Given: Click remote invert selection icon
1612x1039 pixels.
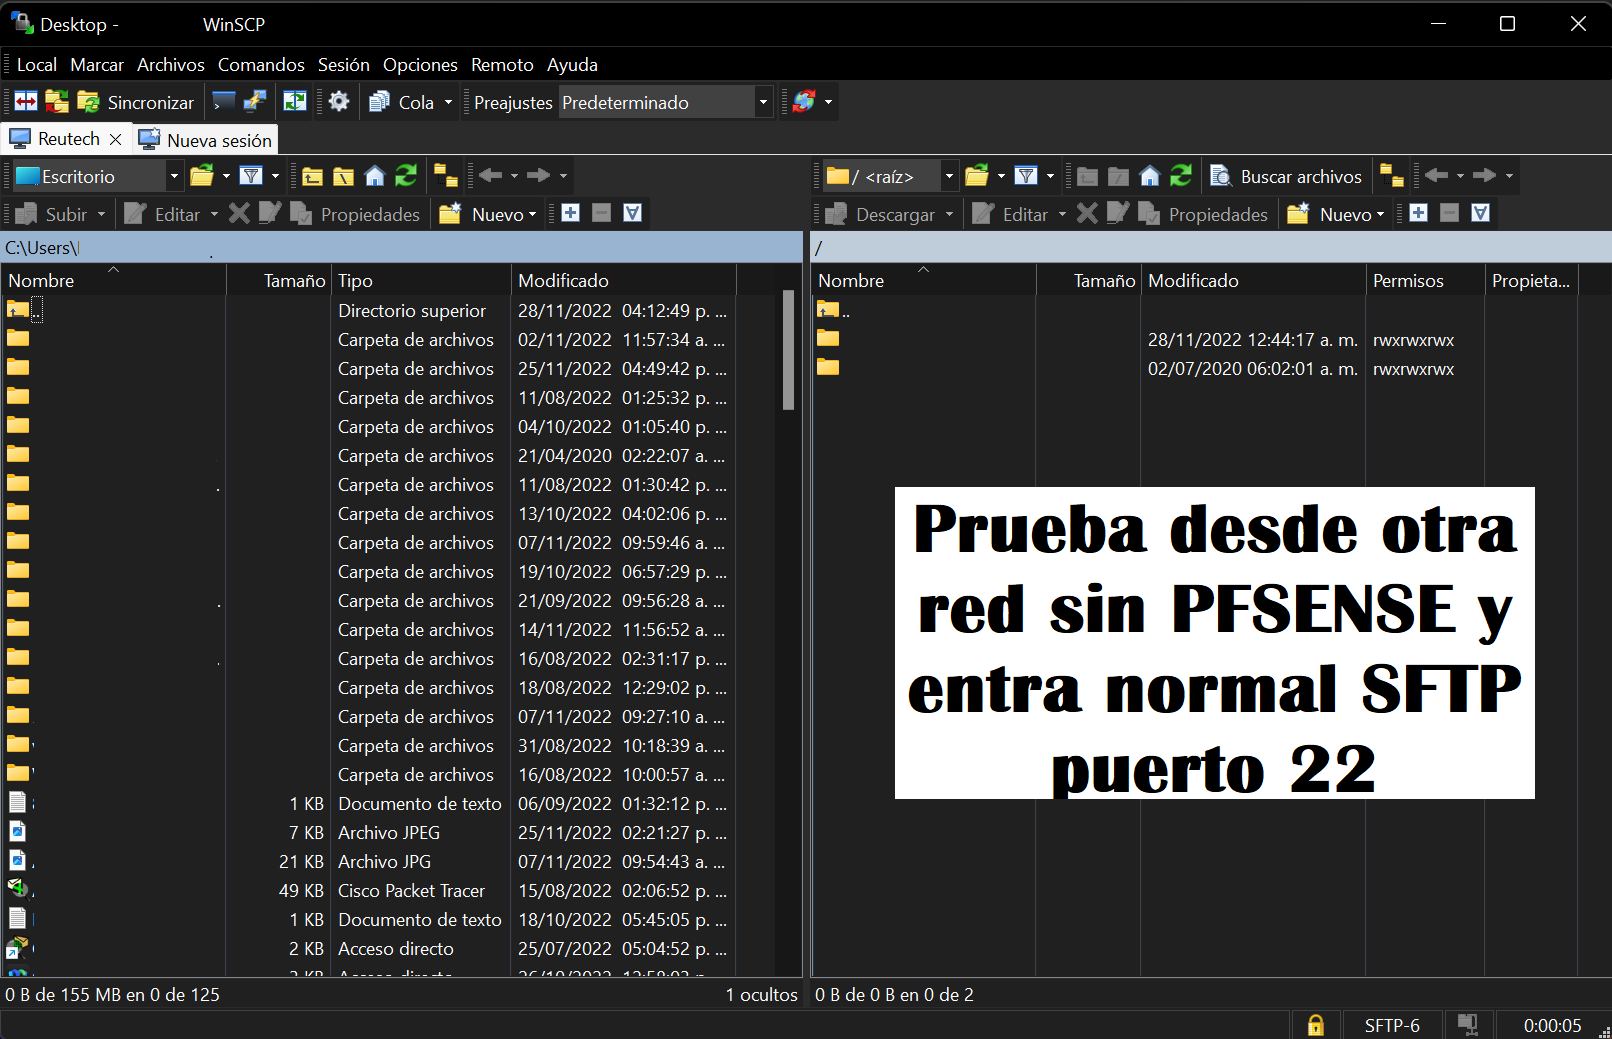Looking at the screenshot, I should click(x=1480, y=213).
